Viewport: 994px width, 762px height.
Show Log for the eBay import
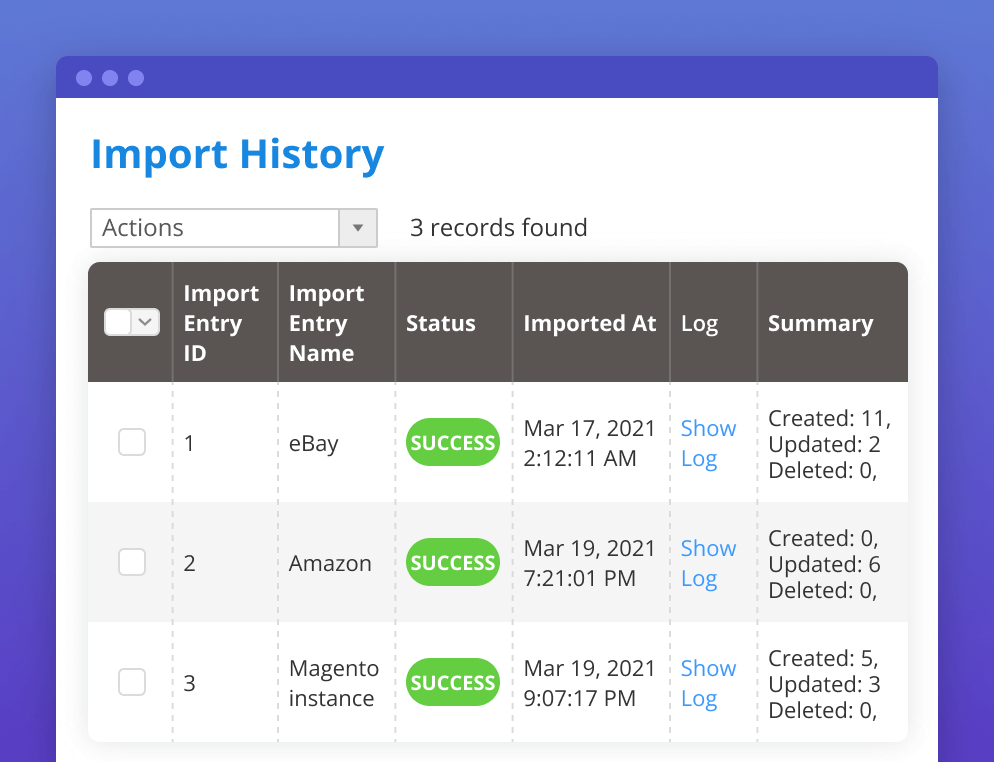pyautogui.click(x=708, y=442)
